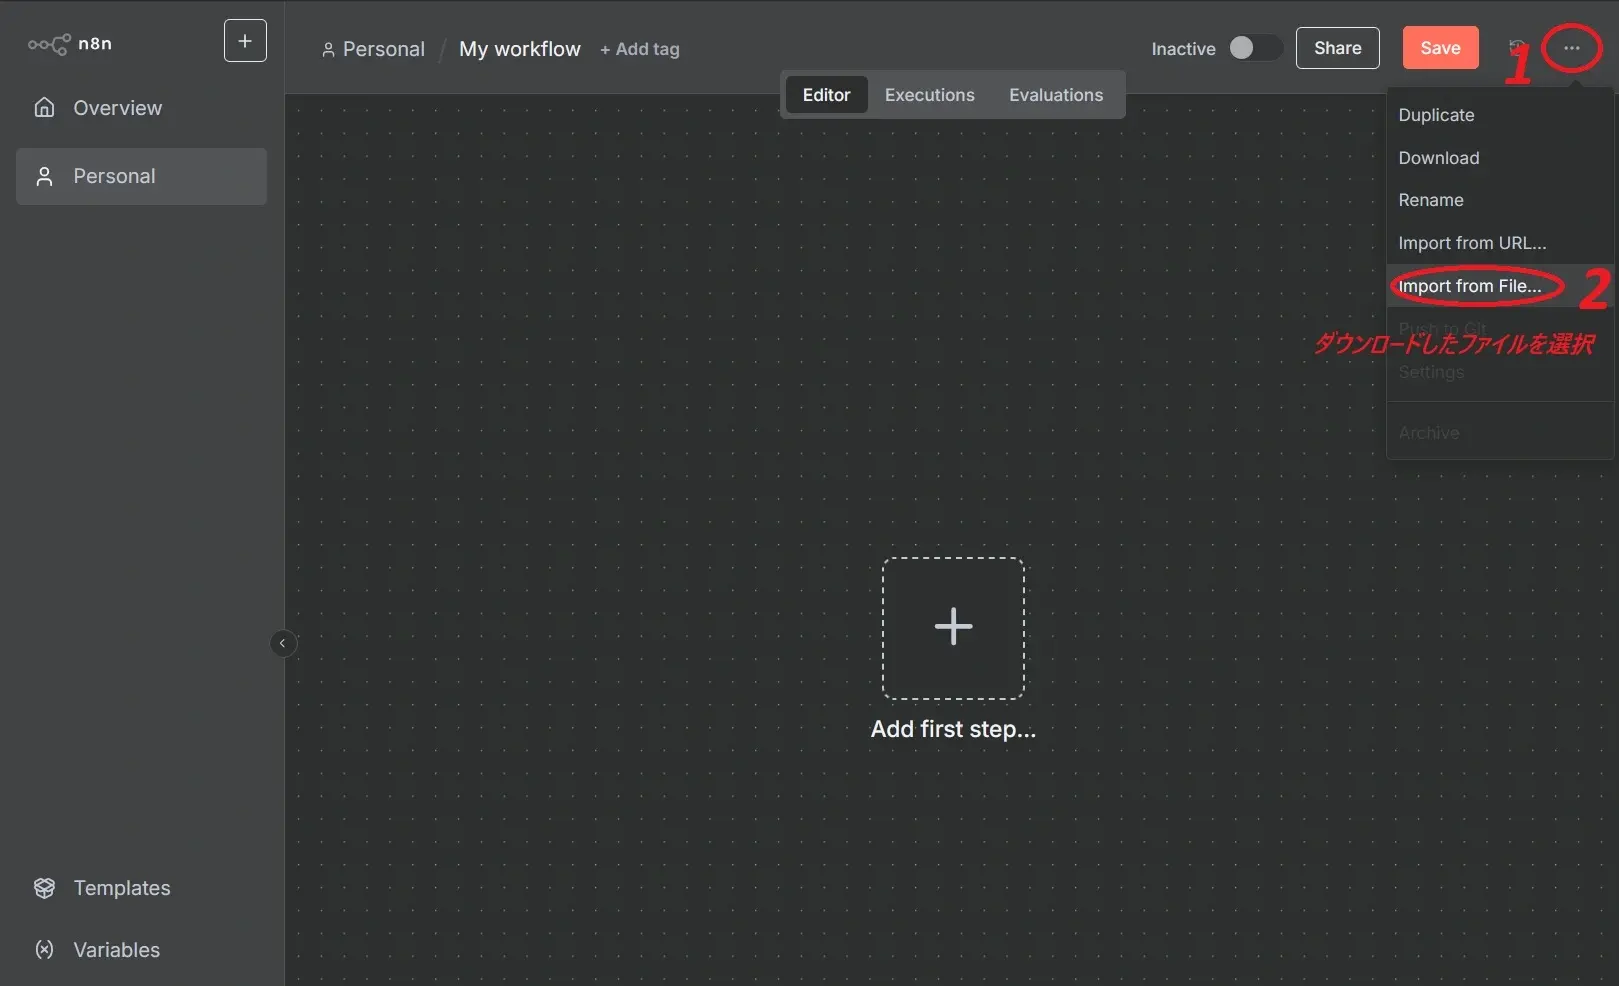The image size is (1619, 986).
Task: Open Overview from the sidebar
Action: point(117,108)
